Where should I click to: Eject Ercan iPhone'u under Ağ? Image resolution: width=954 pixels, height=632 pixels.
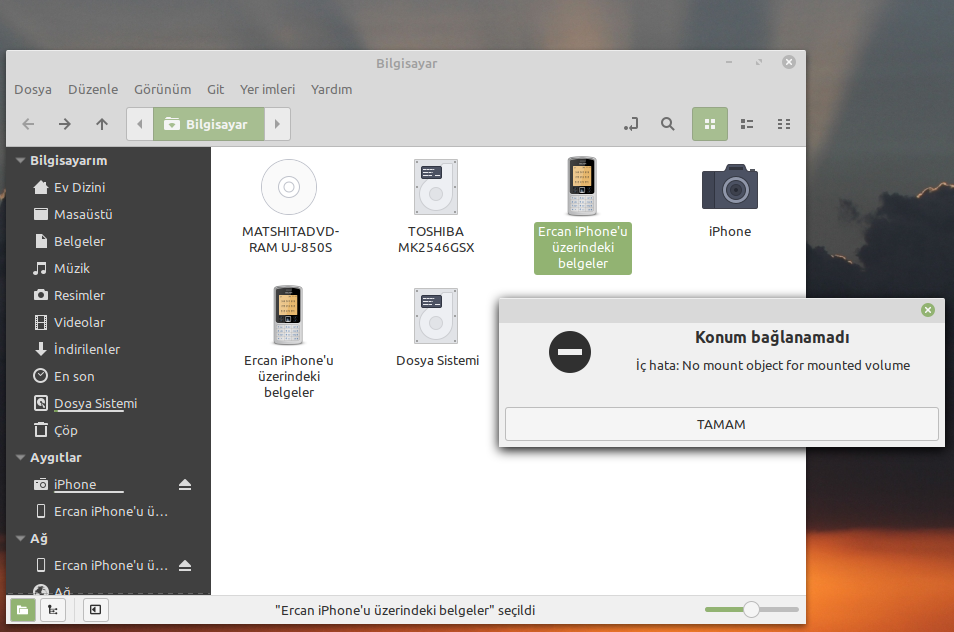pyautogui.click(x=185, y=566)
